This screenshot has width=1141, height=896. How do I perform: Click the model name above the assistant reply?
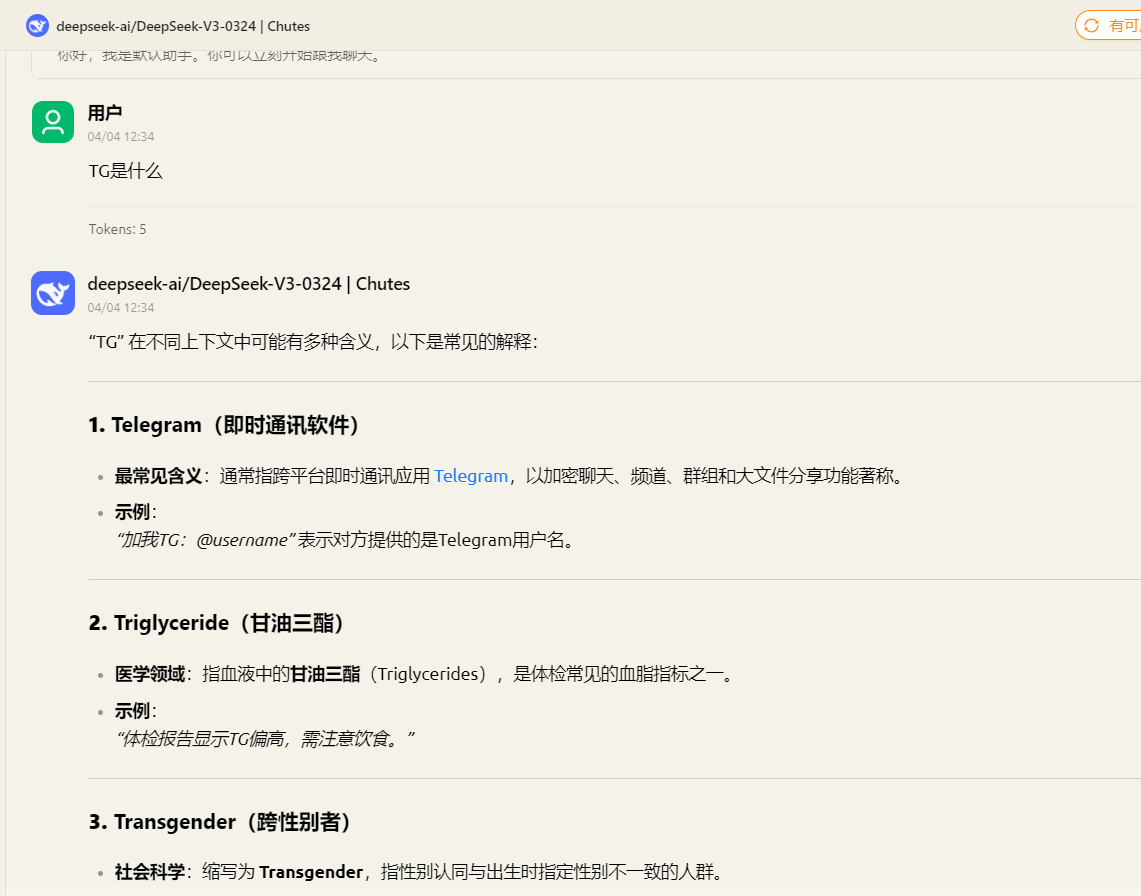249,284
